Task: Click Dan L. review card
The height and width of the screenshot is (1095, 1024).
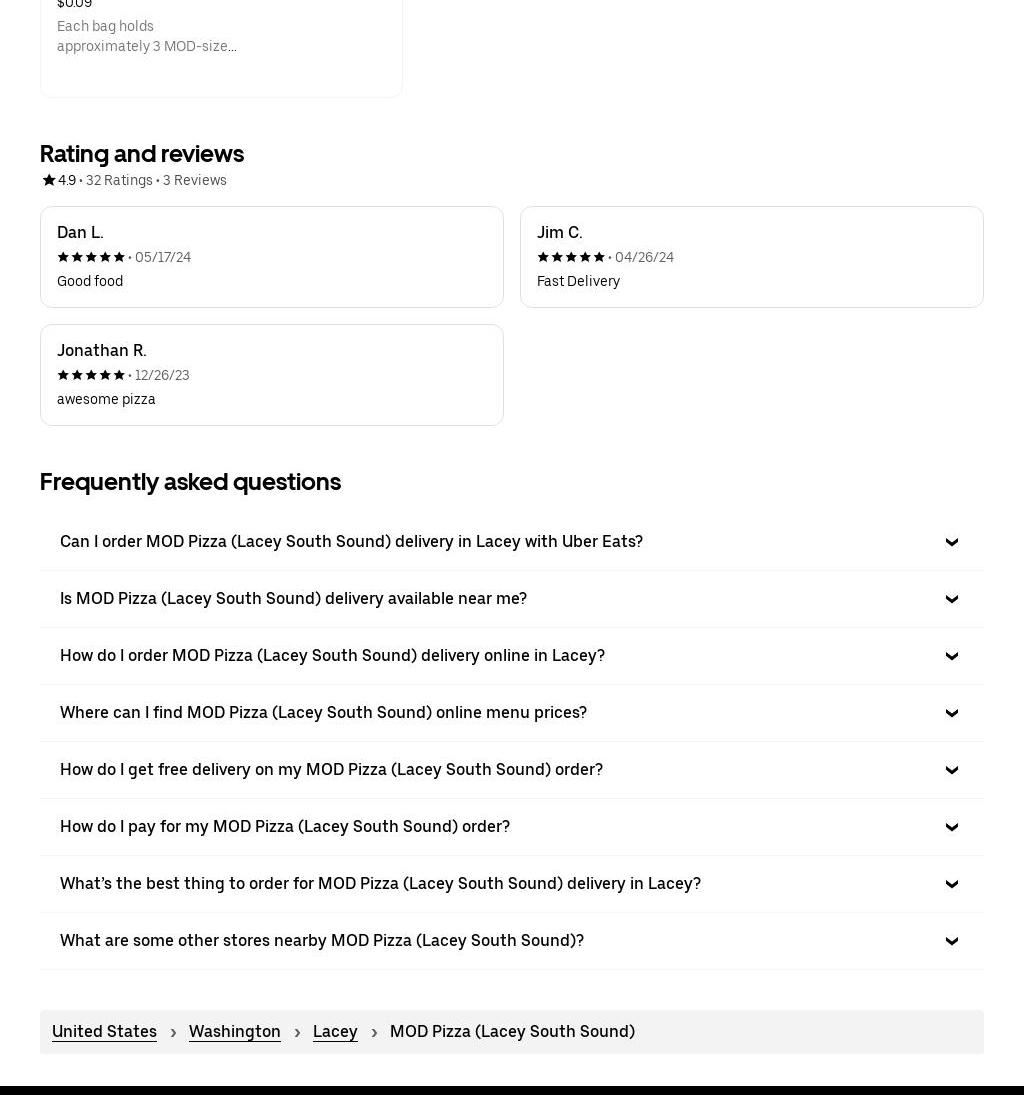Action: point(271,257)
